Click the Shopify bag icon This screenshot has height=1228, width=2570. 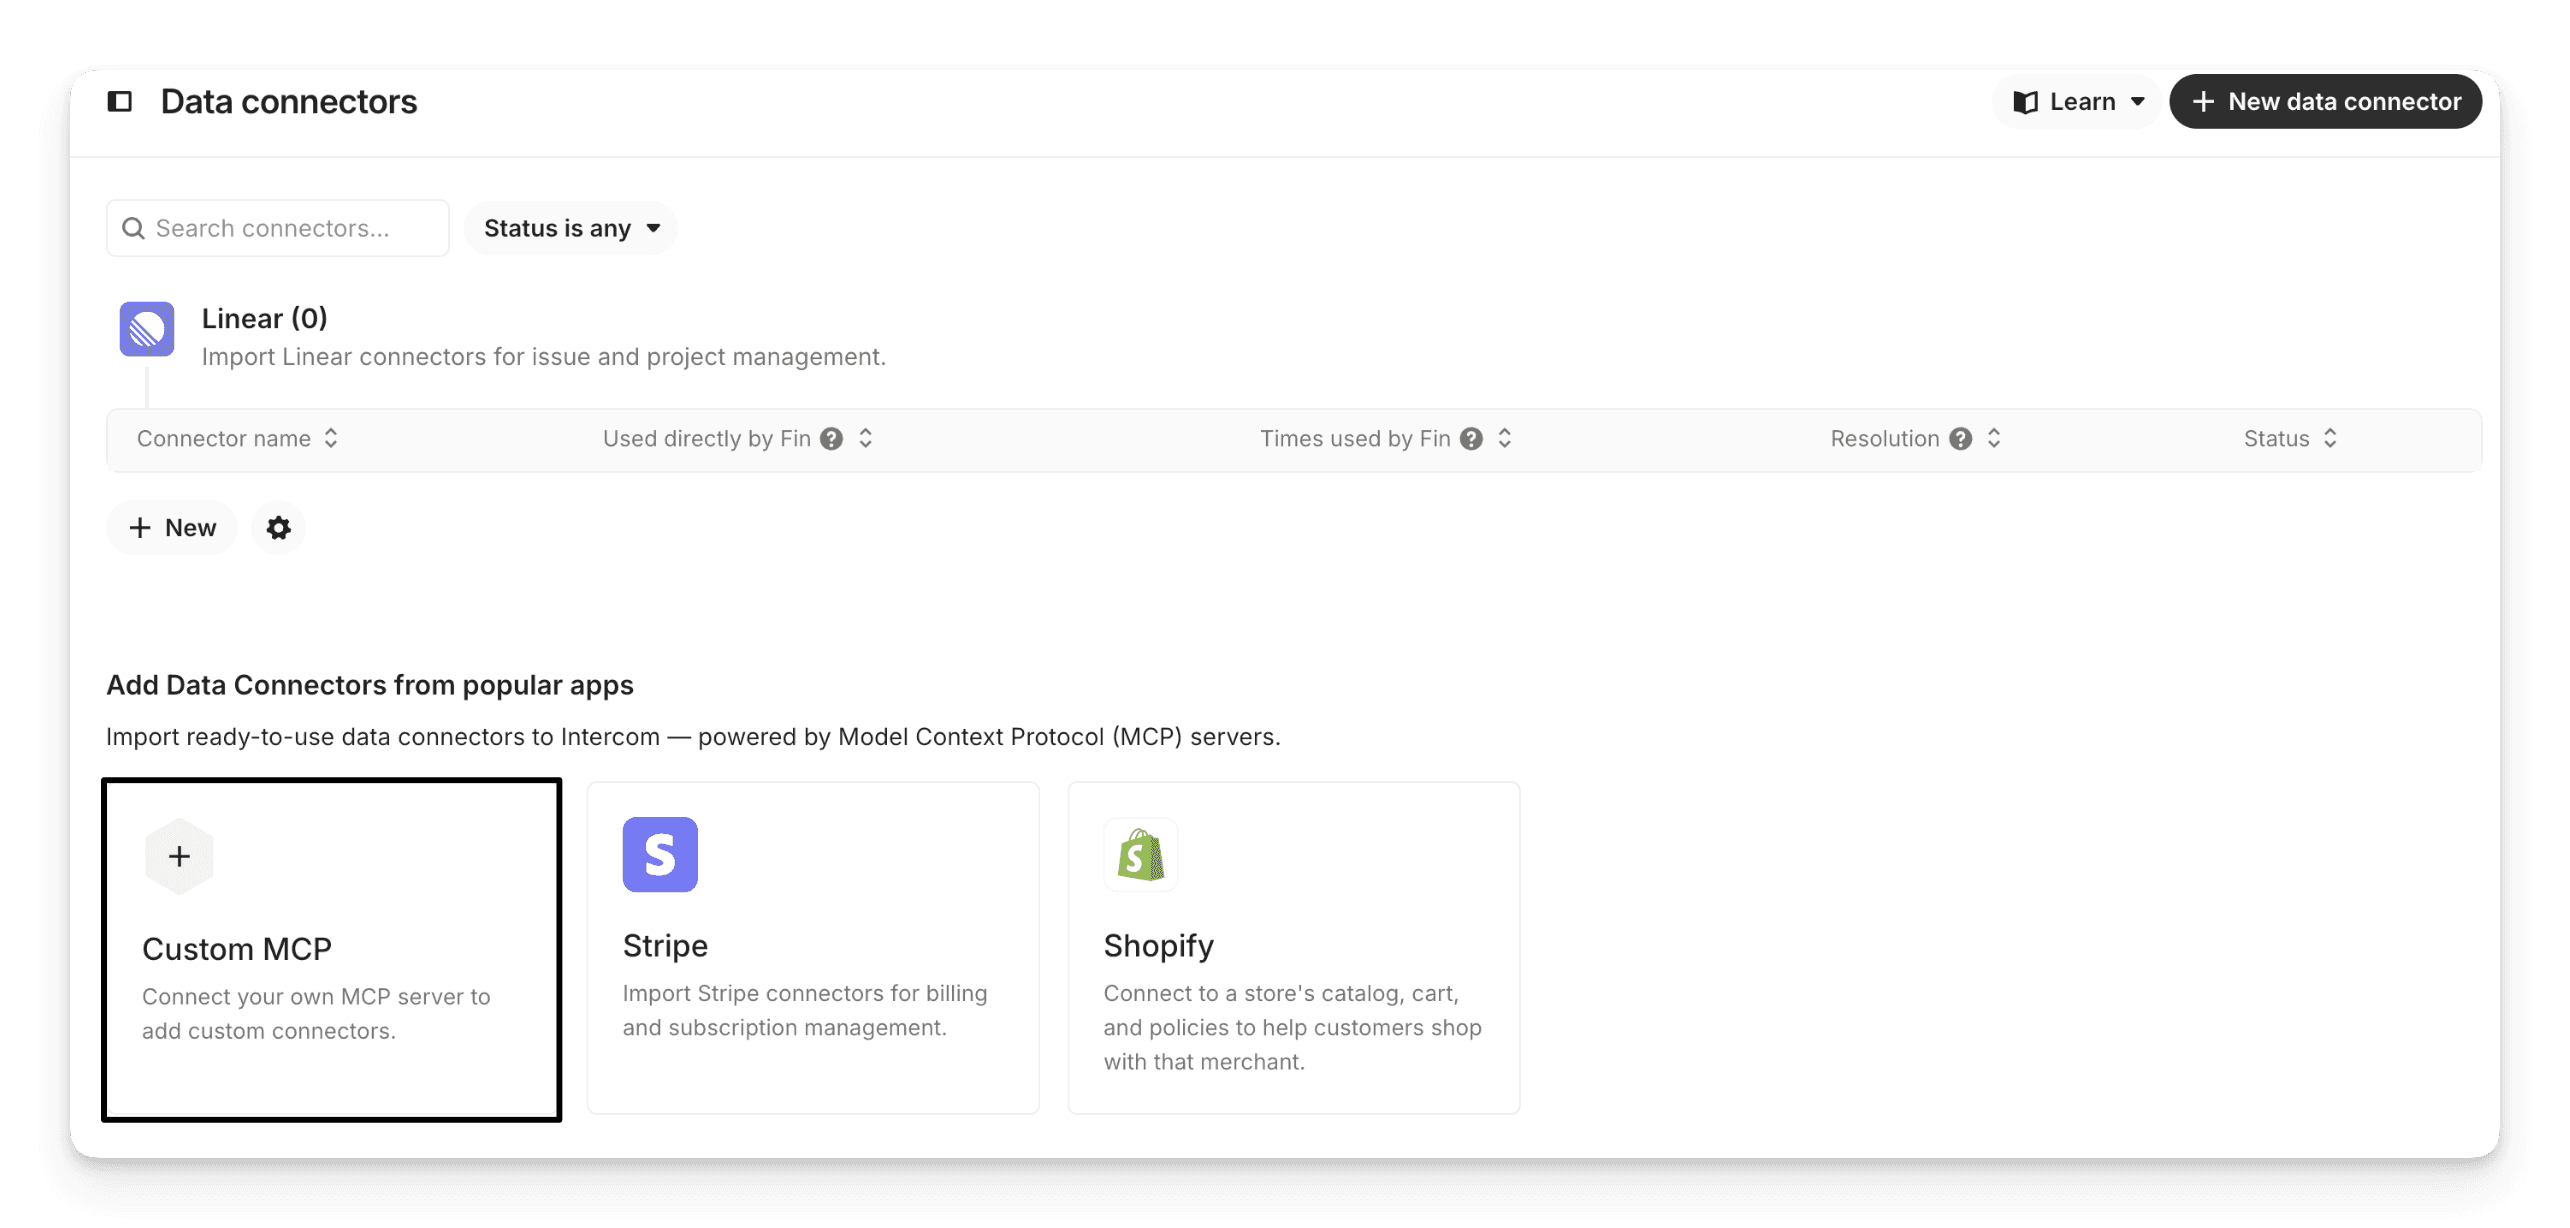(x=1141, y=855)
